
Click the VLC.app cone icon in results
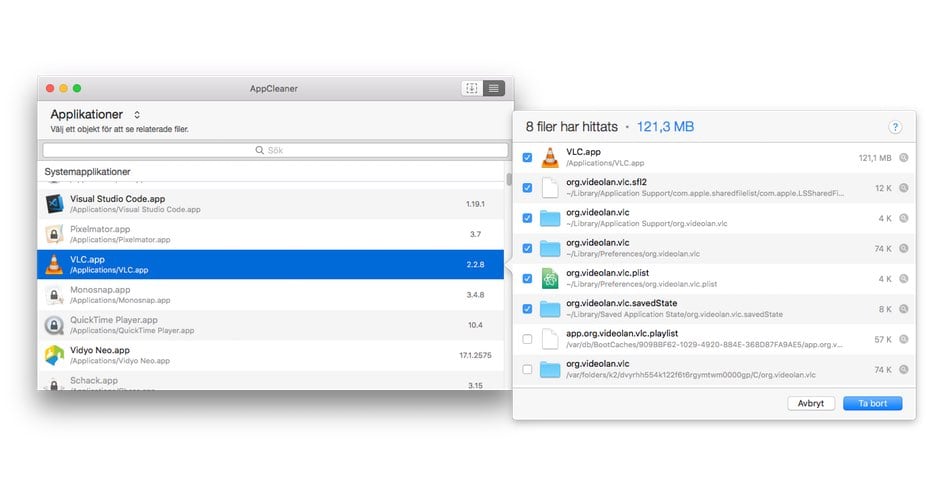click(x=550, y=158)
